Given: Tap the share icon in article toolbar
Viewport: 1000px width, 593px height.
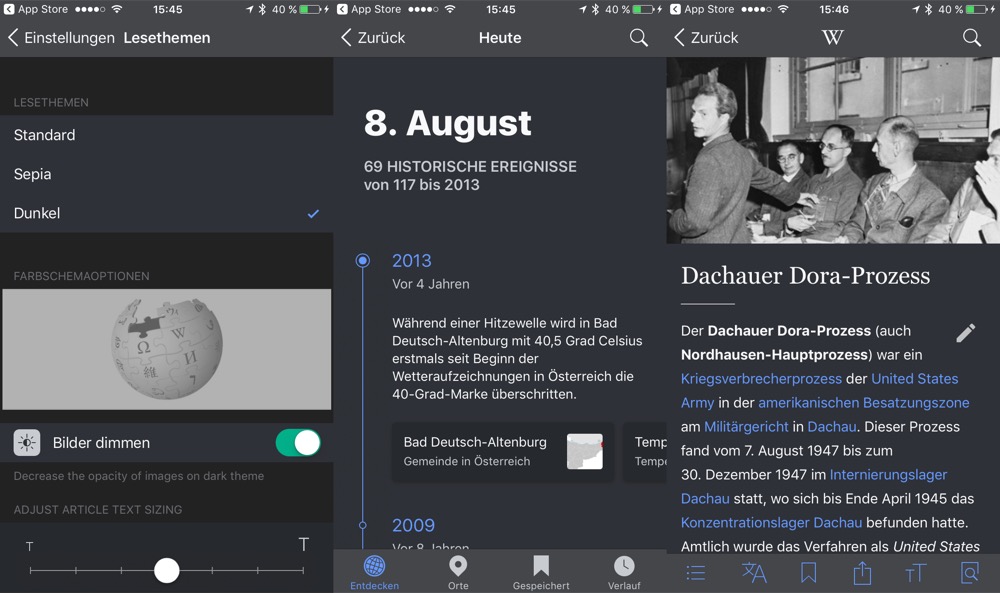Looking at the screenshot, I should tap(862, 572).
